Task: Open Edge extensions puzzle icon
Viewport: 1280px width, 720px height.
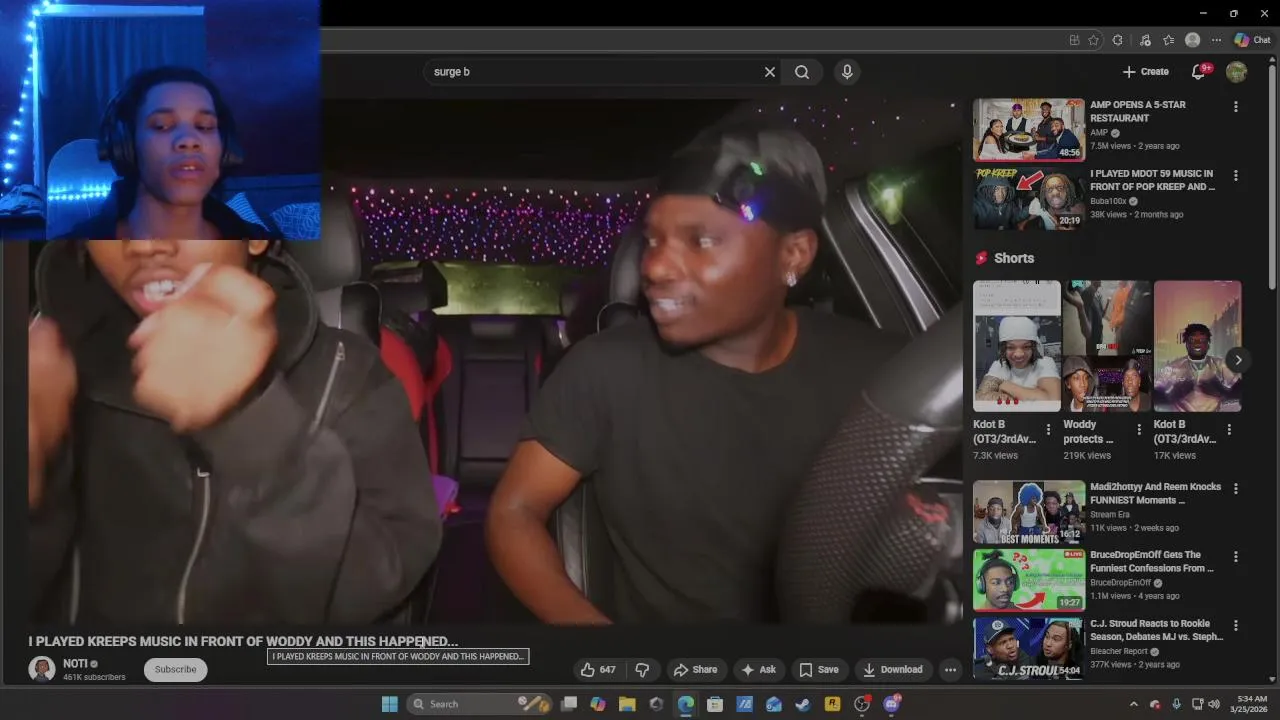Action: [x=1118, y=40]
